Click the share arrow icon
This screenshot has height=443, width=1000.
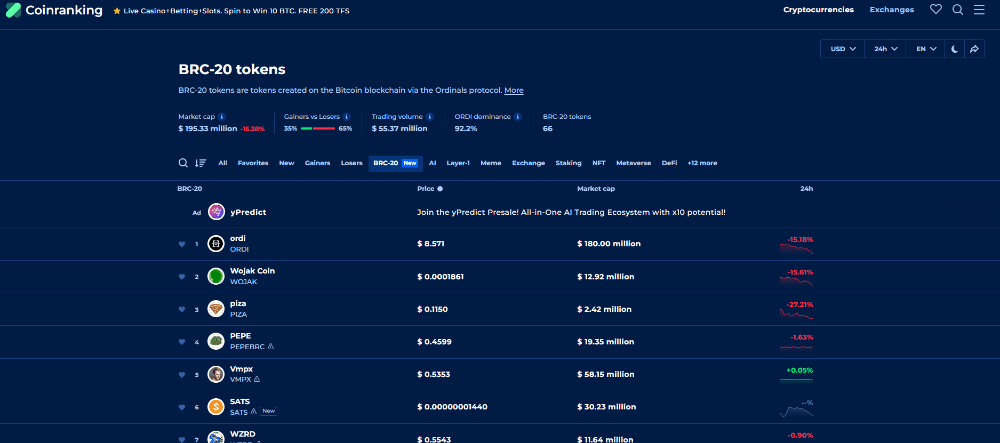974,49
